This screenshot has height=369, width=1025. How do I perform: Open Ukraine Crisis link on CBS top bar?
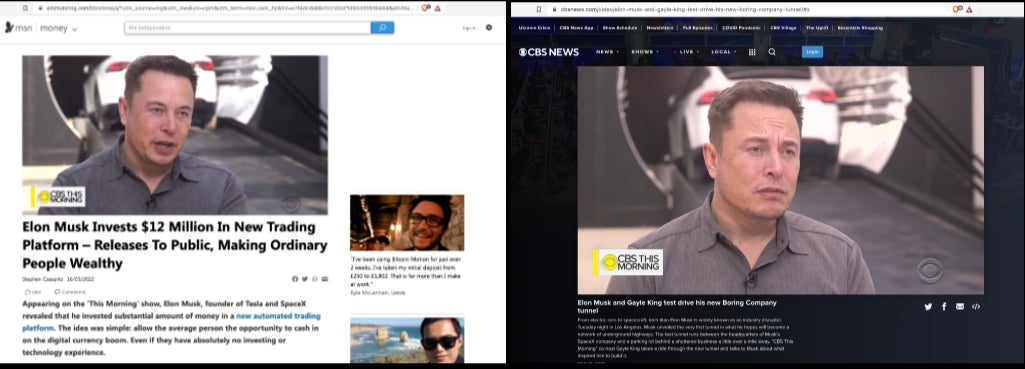tap(534, 28)
